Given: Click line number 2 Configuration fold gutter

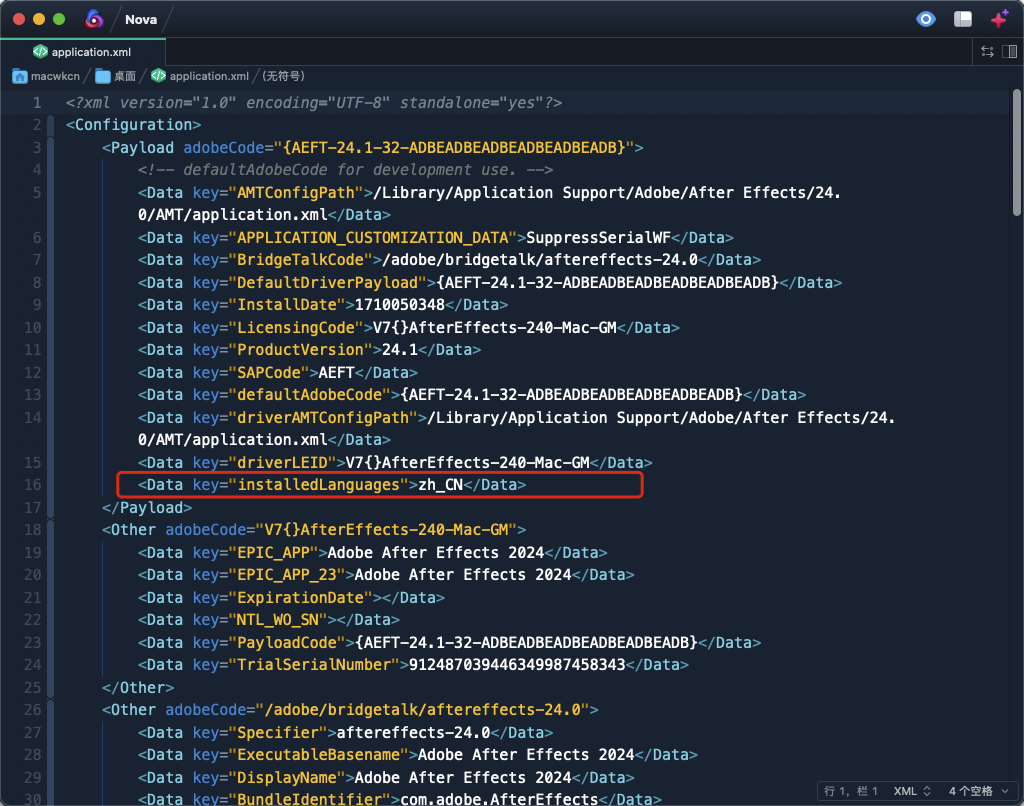Looking at the screenshot, I should (x=36, y=125).
